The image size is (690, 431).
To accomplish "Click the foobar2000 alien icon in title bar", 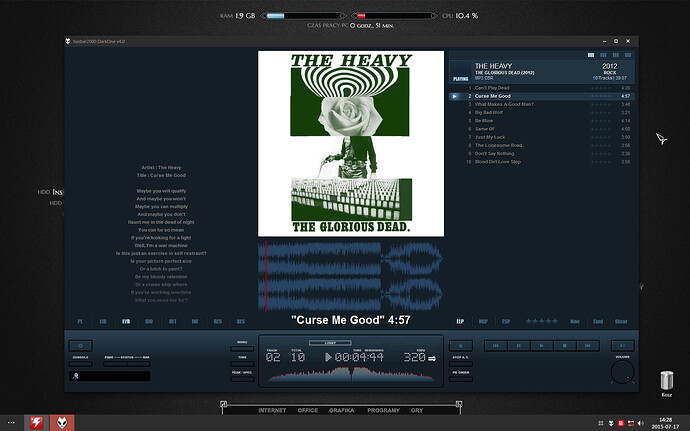I will pos(68,41).
